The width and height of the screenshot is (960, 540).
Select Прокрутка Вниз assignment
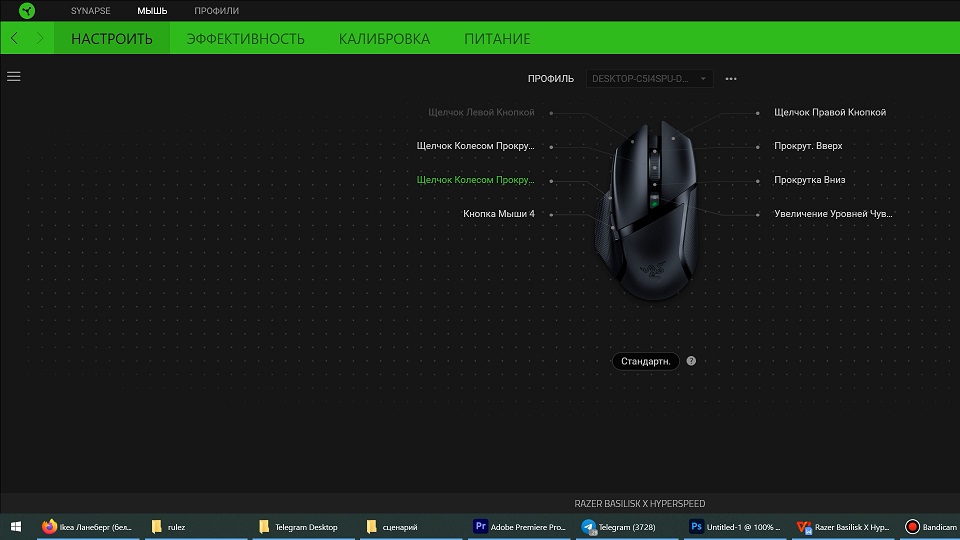[809, 179]
